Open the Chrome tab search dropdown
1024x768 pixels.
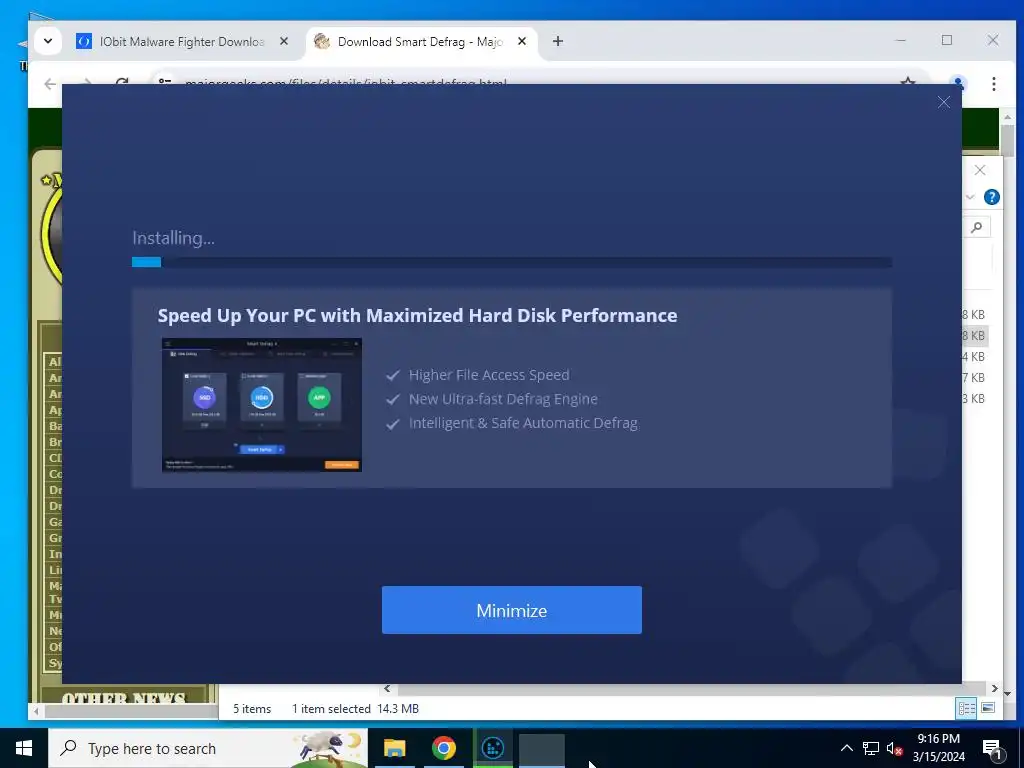point(48,41)
